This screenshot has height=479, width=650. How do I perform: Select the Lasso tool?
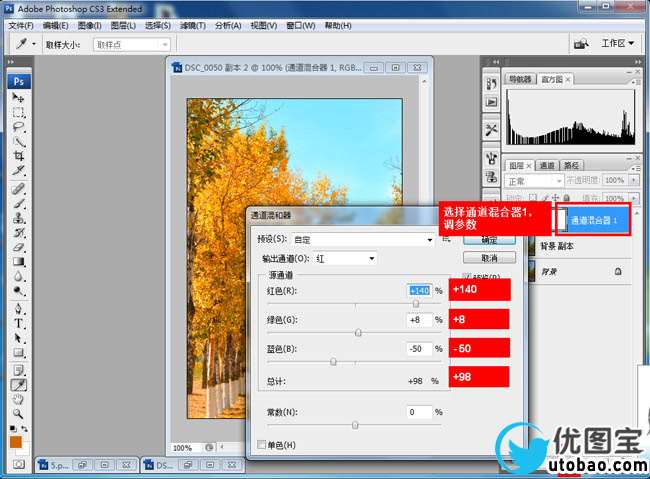[x=18, y=127]
